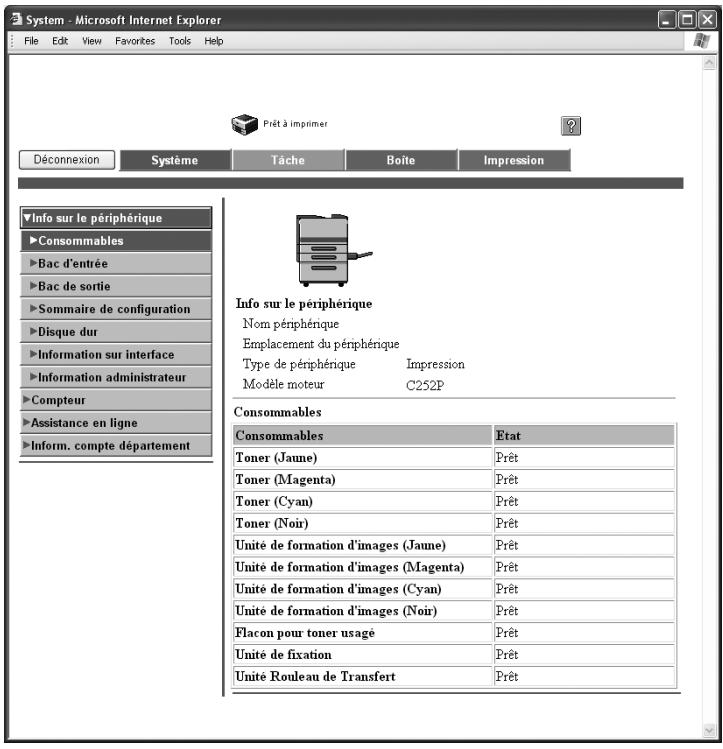The image size is (723, 749).
Task: Go to the Impression tab
Action: (514, 160)
